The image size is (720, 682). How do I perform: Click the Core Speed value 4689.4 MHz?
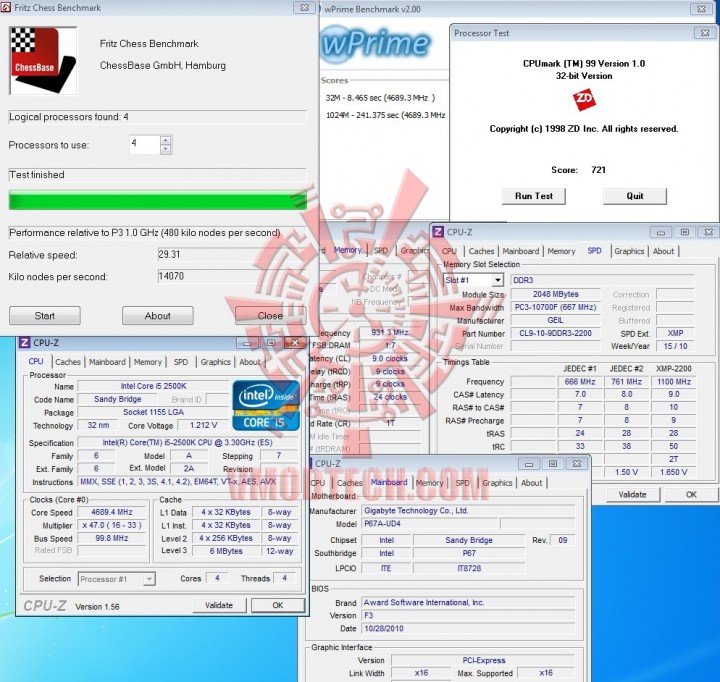coord(112,512)
